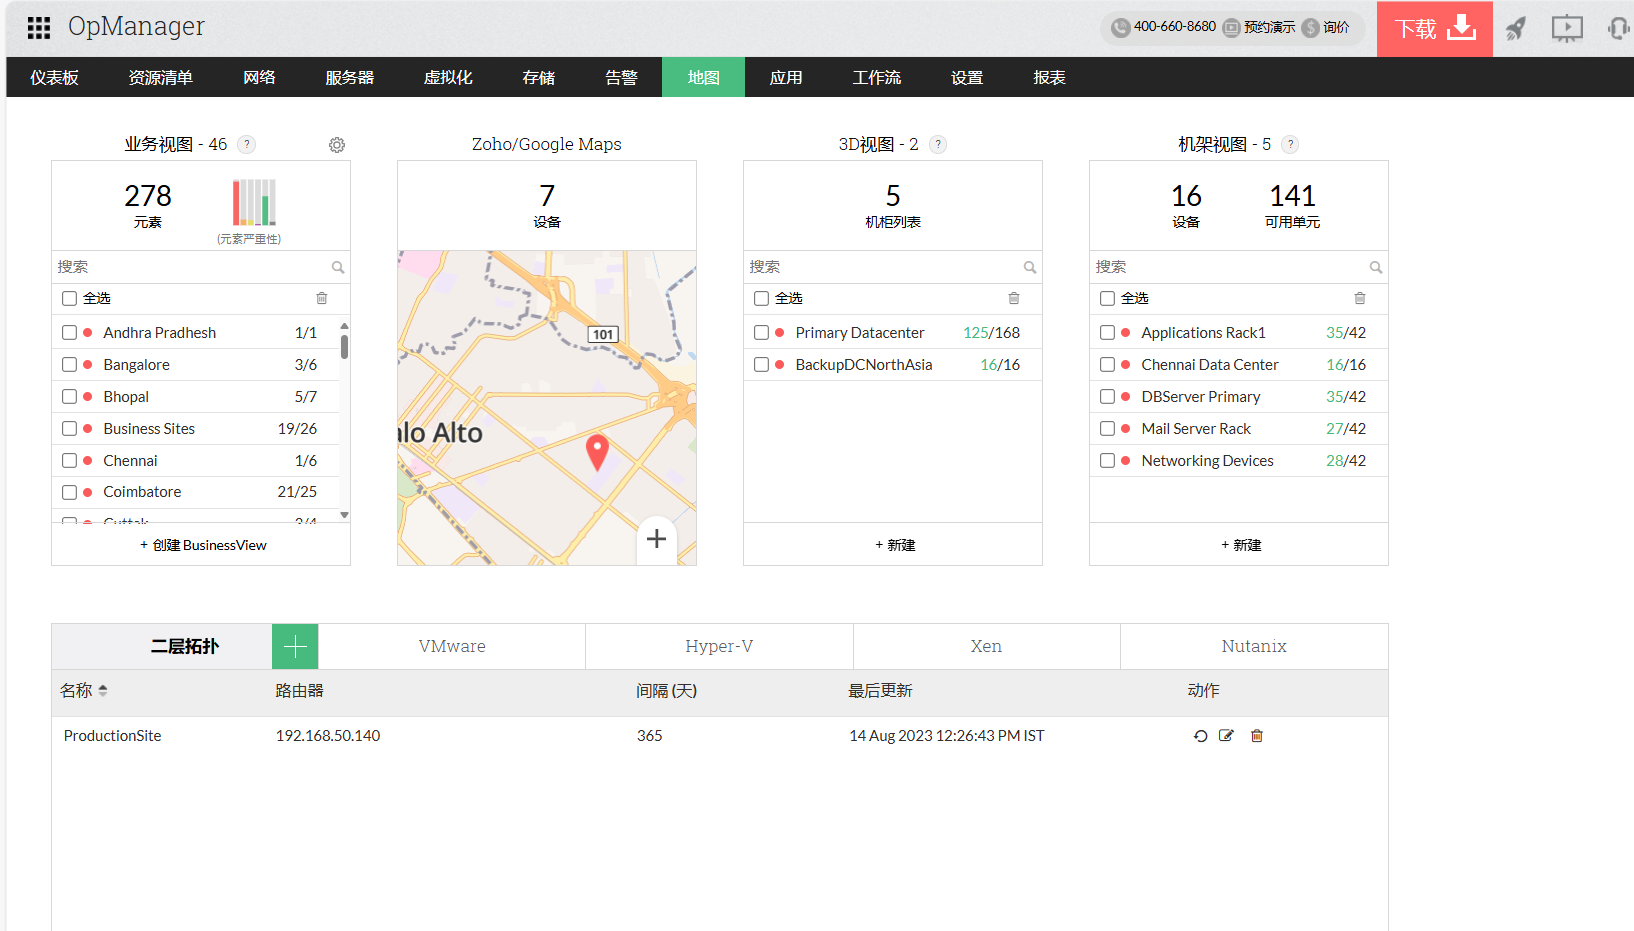The image size is (1634, 931).
Task: Check the Primary Datacenter checkbox
Action: point(761,333)
